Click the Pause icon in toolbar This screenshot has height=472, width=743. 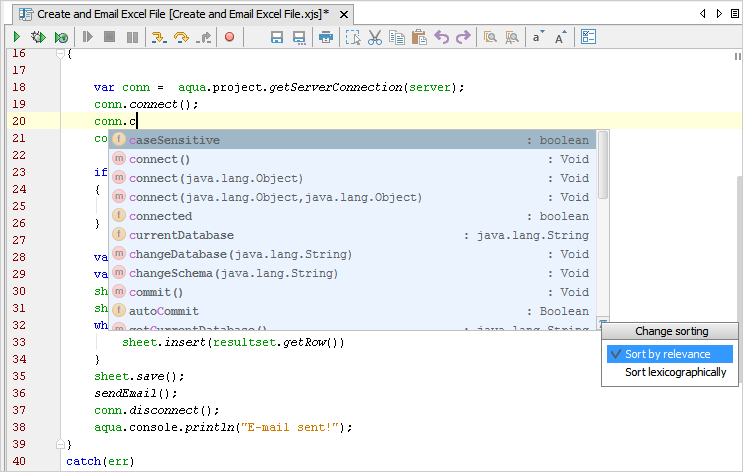133,37
